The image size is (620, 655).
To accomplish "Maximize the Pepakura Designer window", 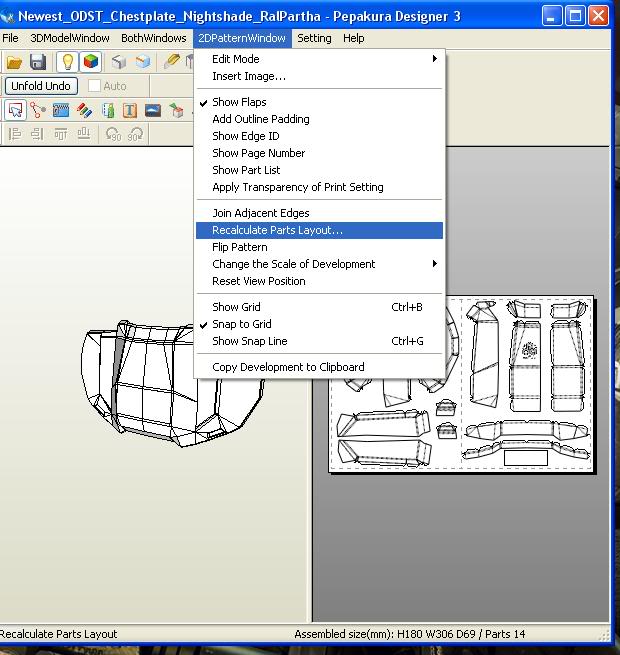I will (575, 16).
